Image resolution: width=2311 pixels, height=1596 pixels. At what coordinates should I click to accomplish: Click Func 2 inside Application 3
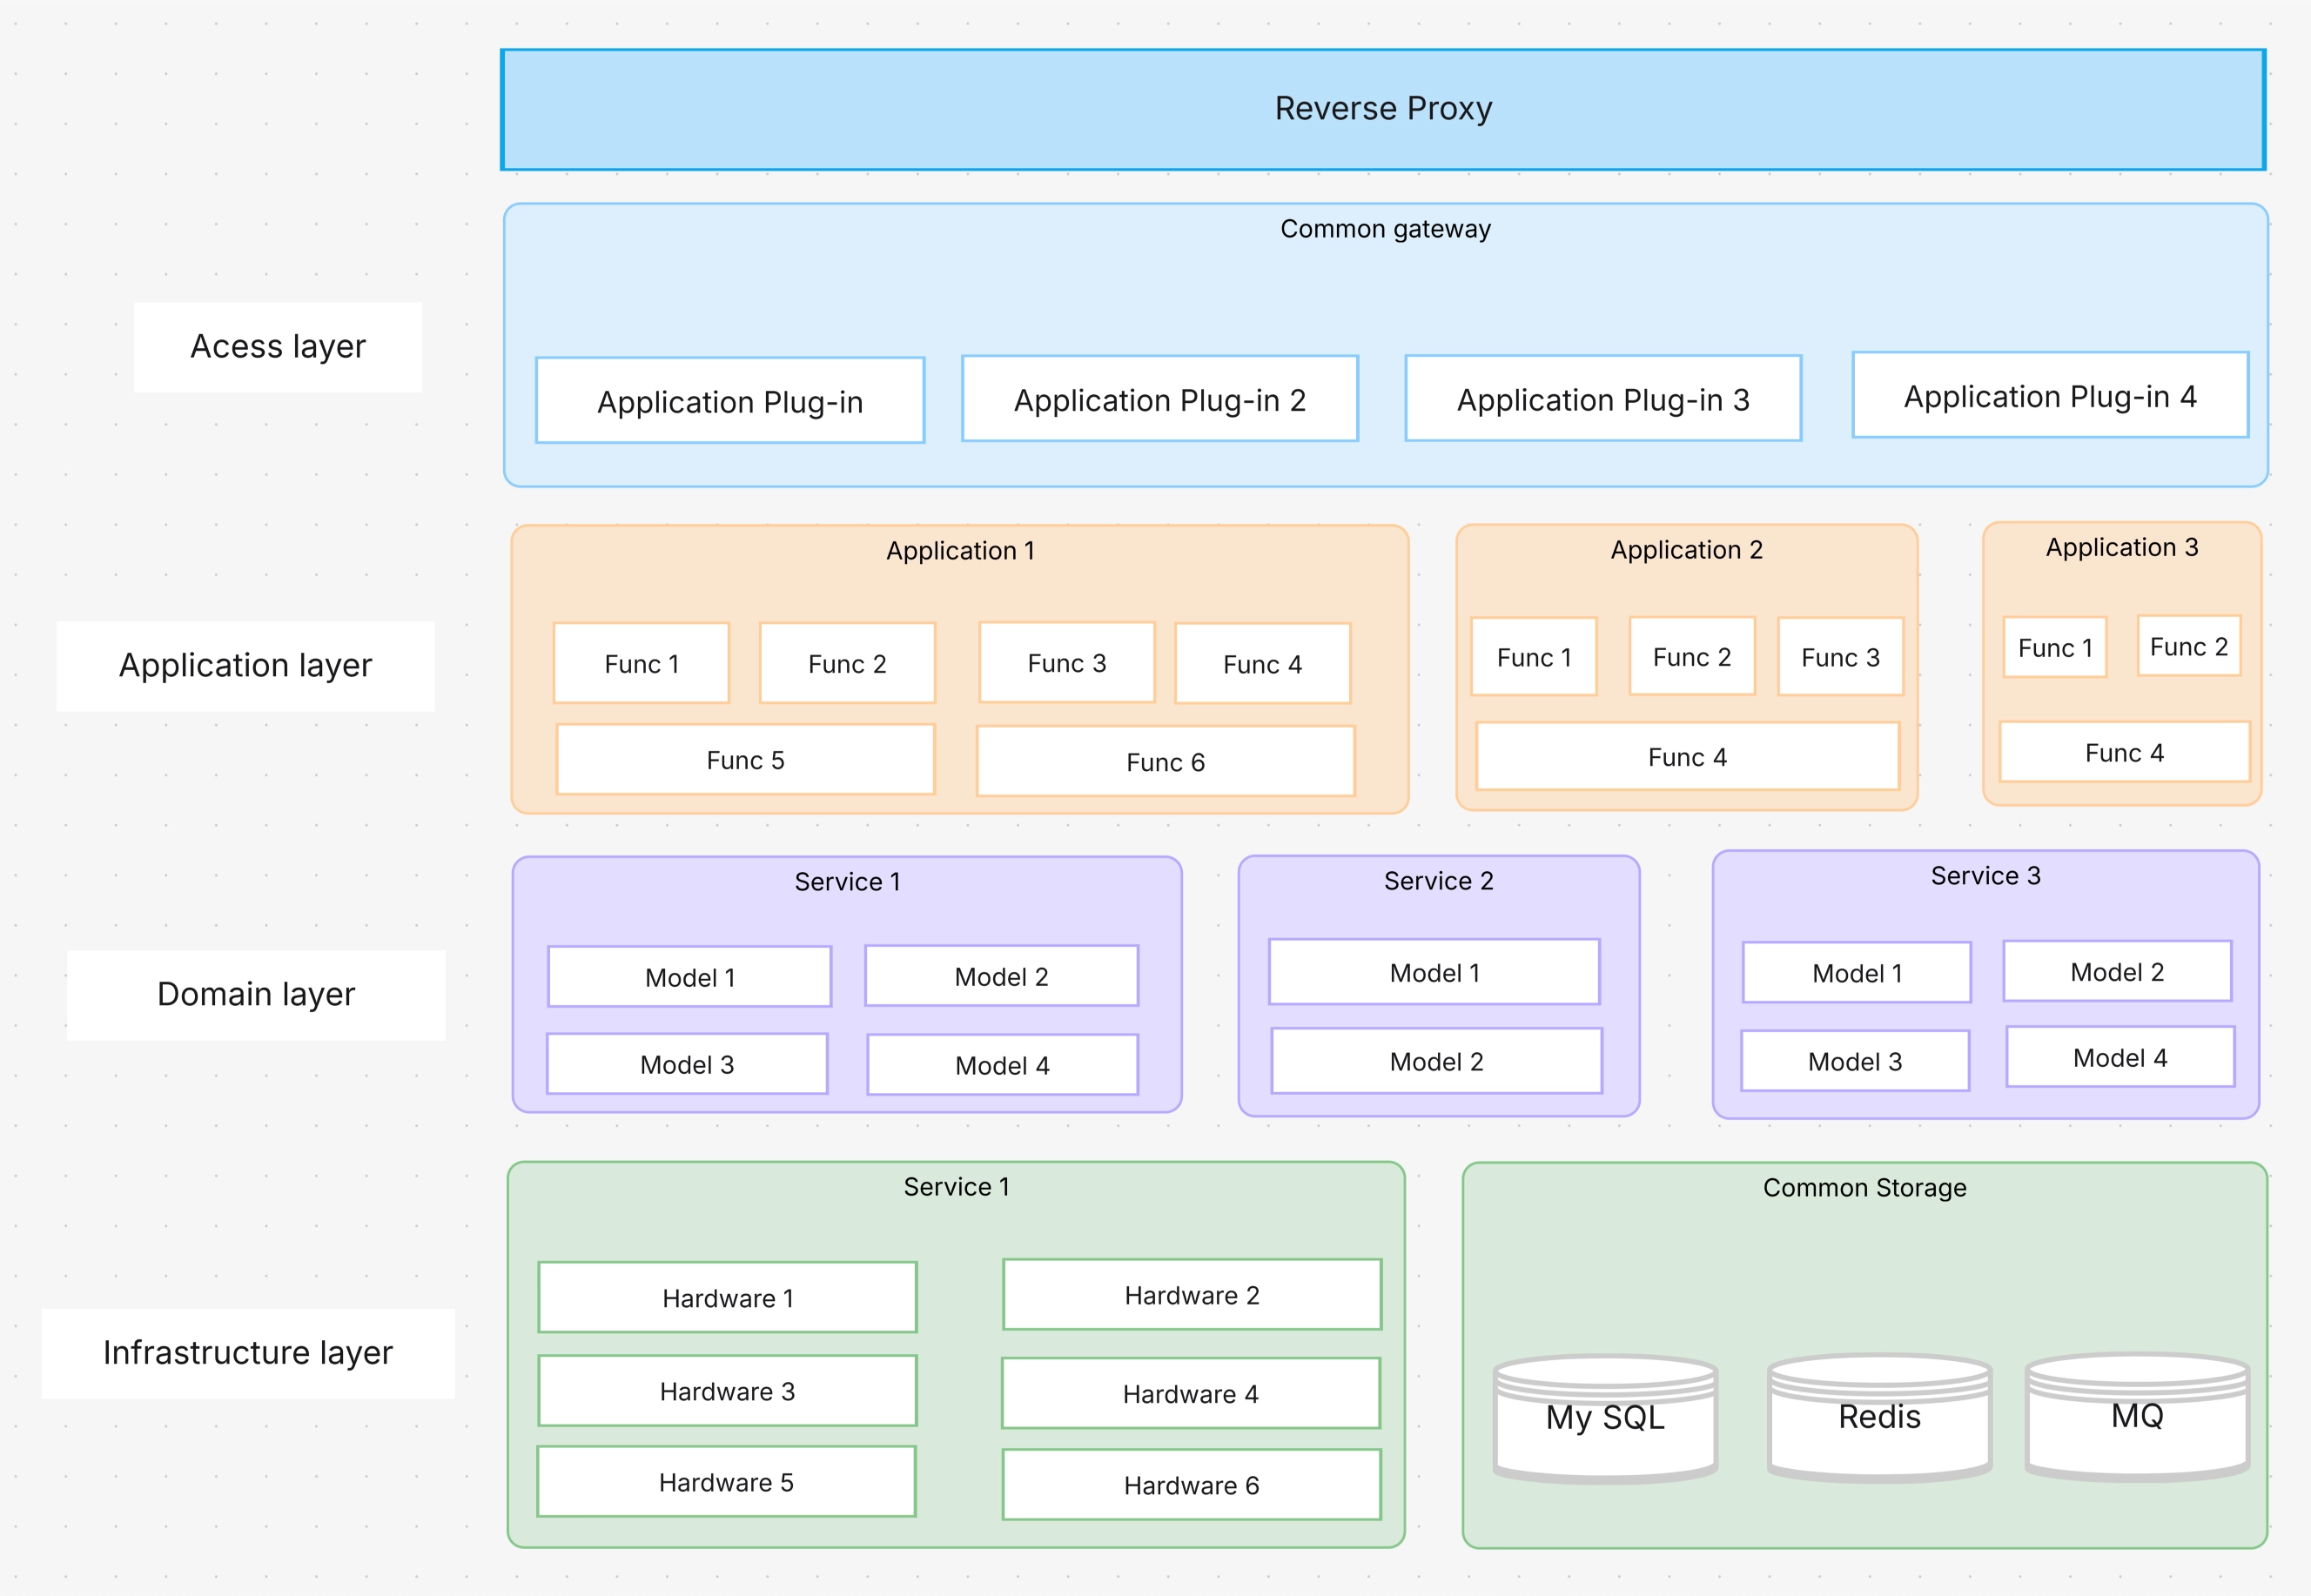point(2188,647)
